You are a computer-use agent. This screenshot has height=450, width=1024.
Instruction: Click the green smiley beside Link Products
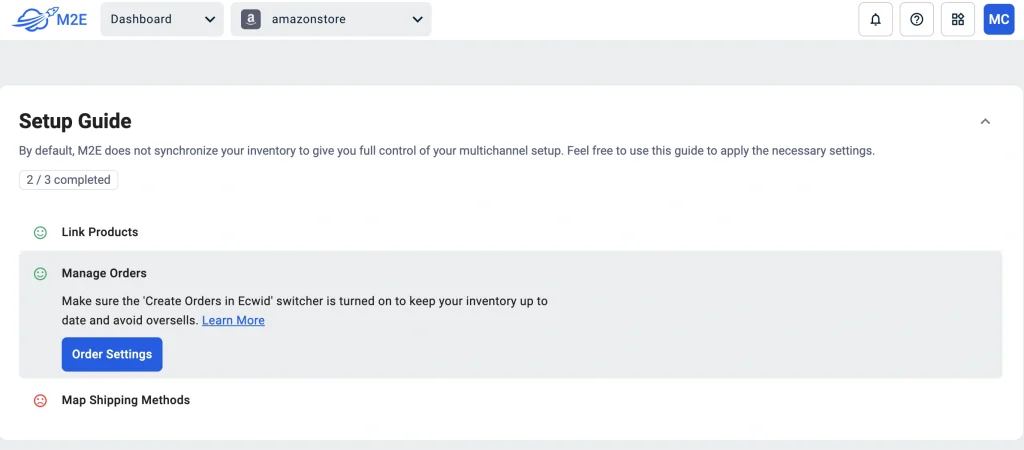41,232
